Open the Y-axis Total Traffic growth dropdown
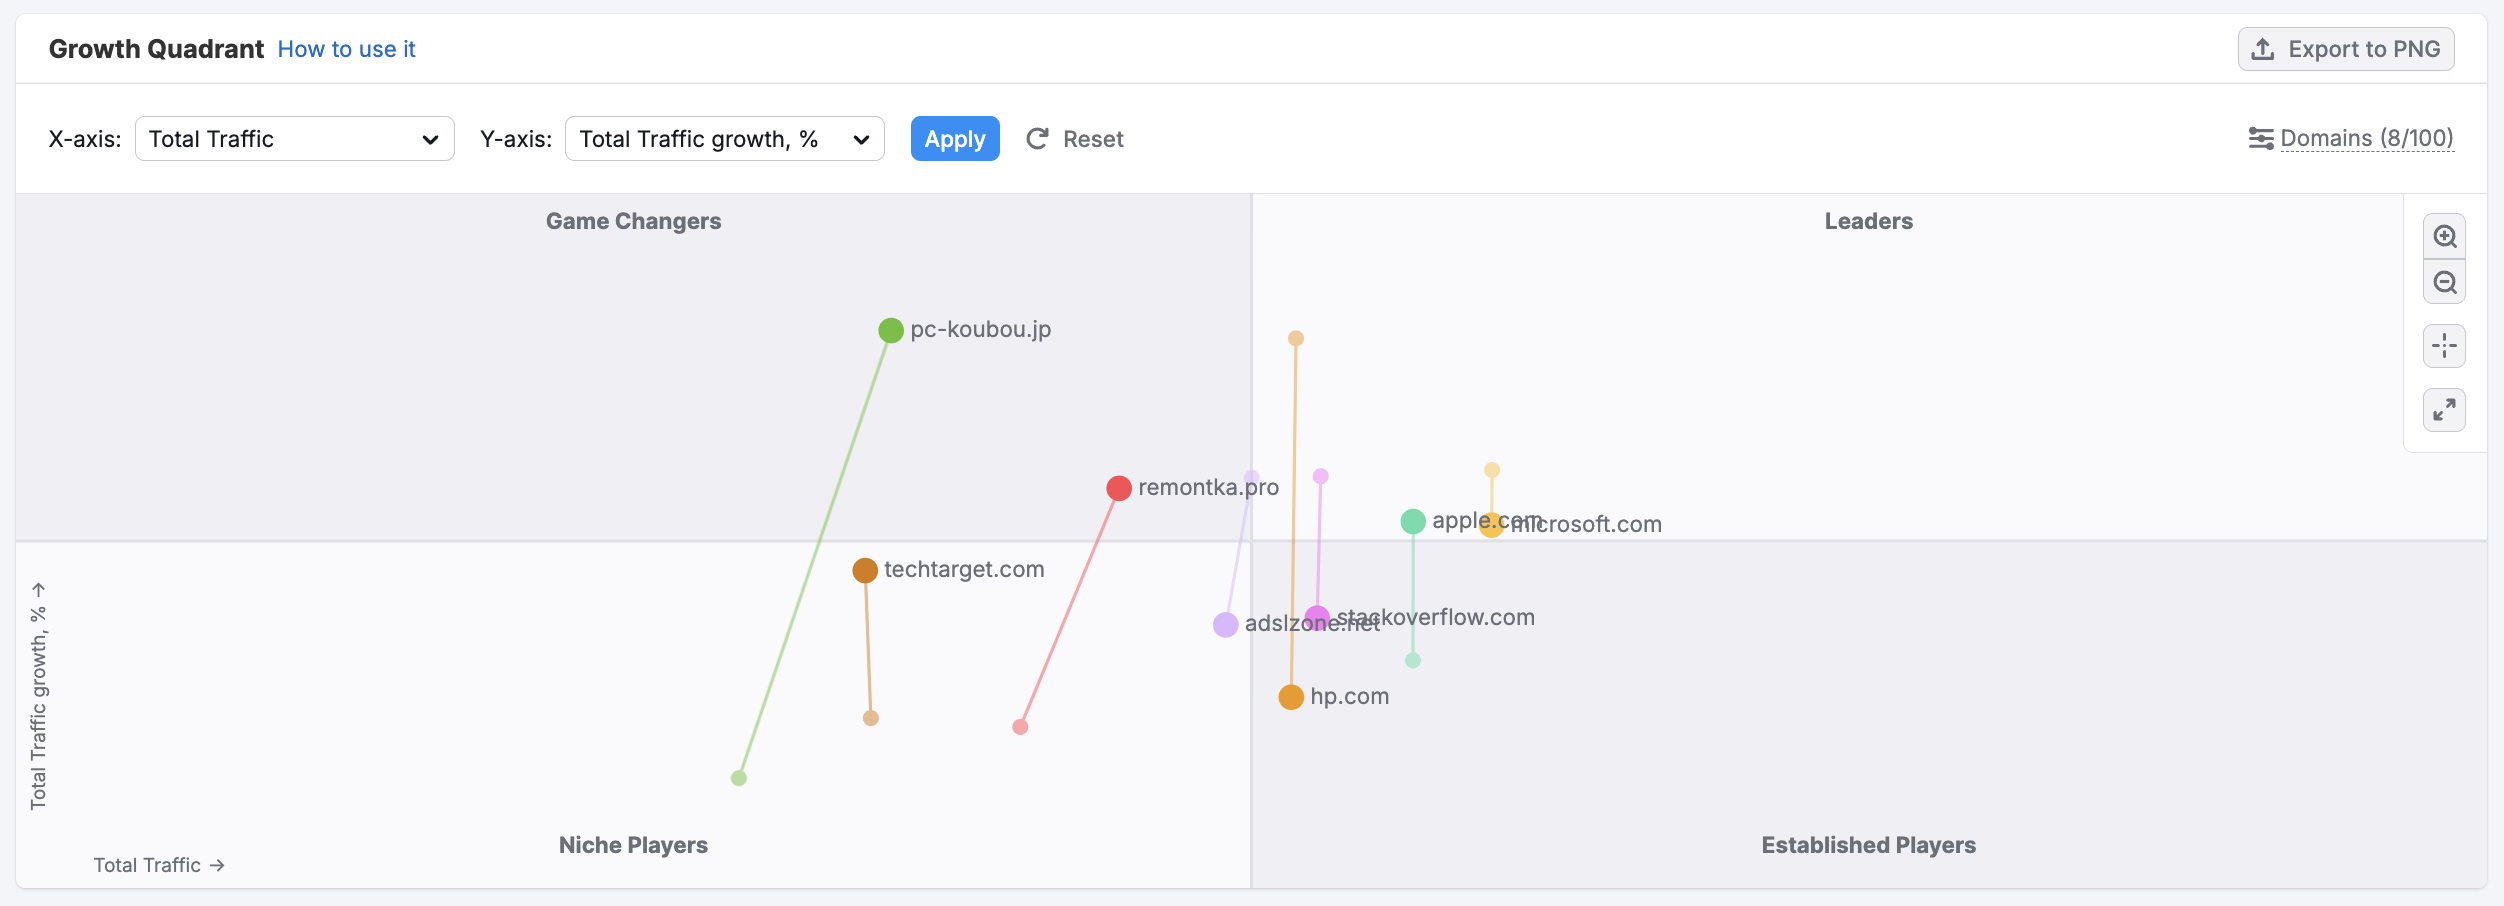Viewport: 2504px width, 906px height. tap(725, 139)
